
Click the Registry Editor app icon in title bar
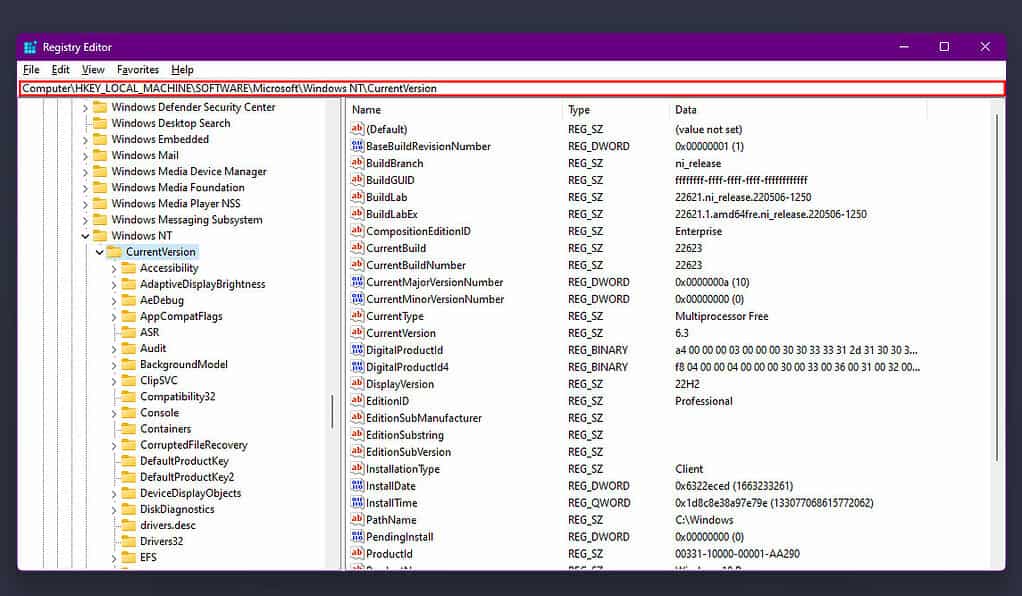click(30, 47)
